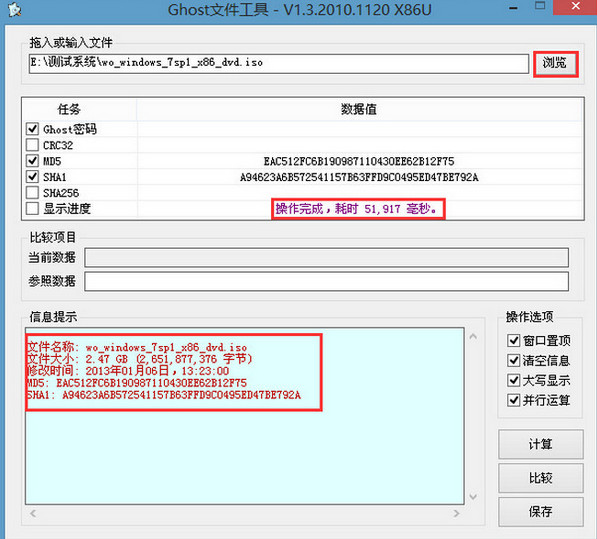
Task: Enable the CRC32 checkbox
Action: point(32,145)
